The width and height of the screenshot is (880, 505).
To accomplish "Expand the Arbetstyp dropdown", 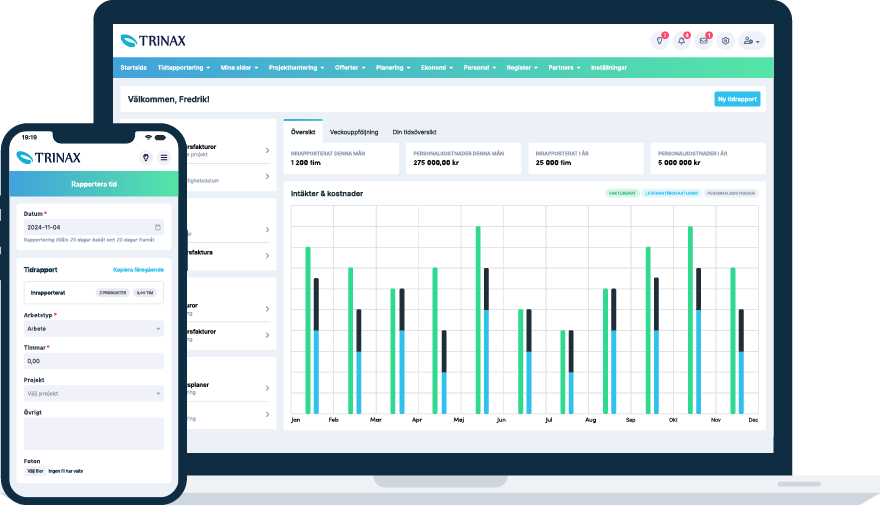I will pyautogui.click(x=93, y=328).
